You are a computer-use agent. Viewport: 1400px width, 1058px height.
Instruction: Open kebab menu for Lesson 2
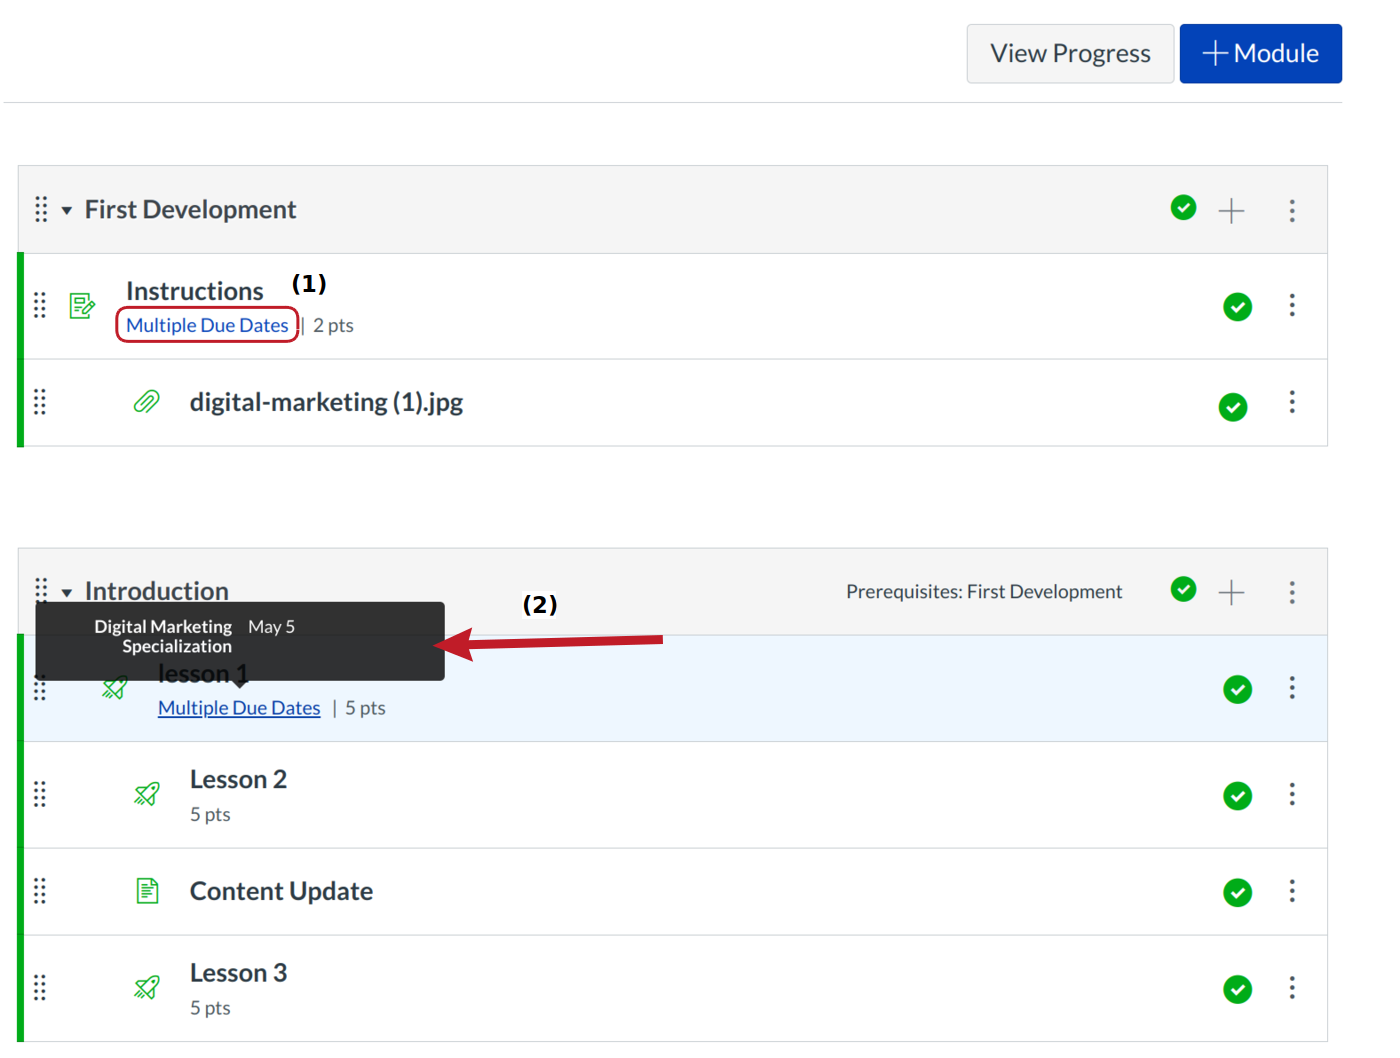[1291, 794]
